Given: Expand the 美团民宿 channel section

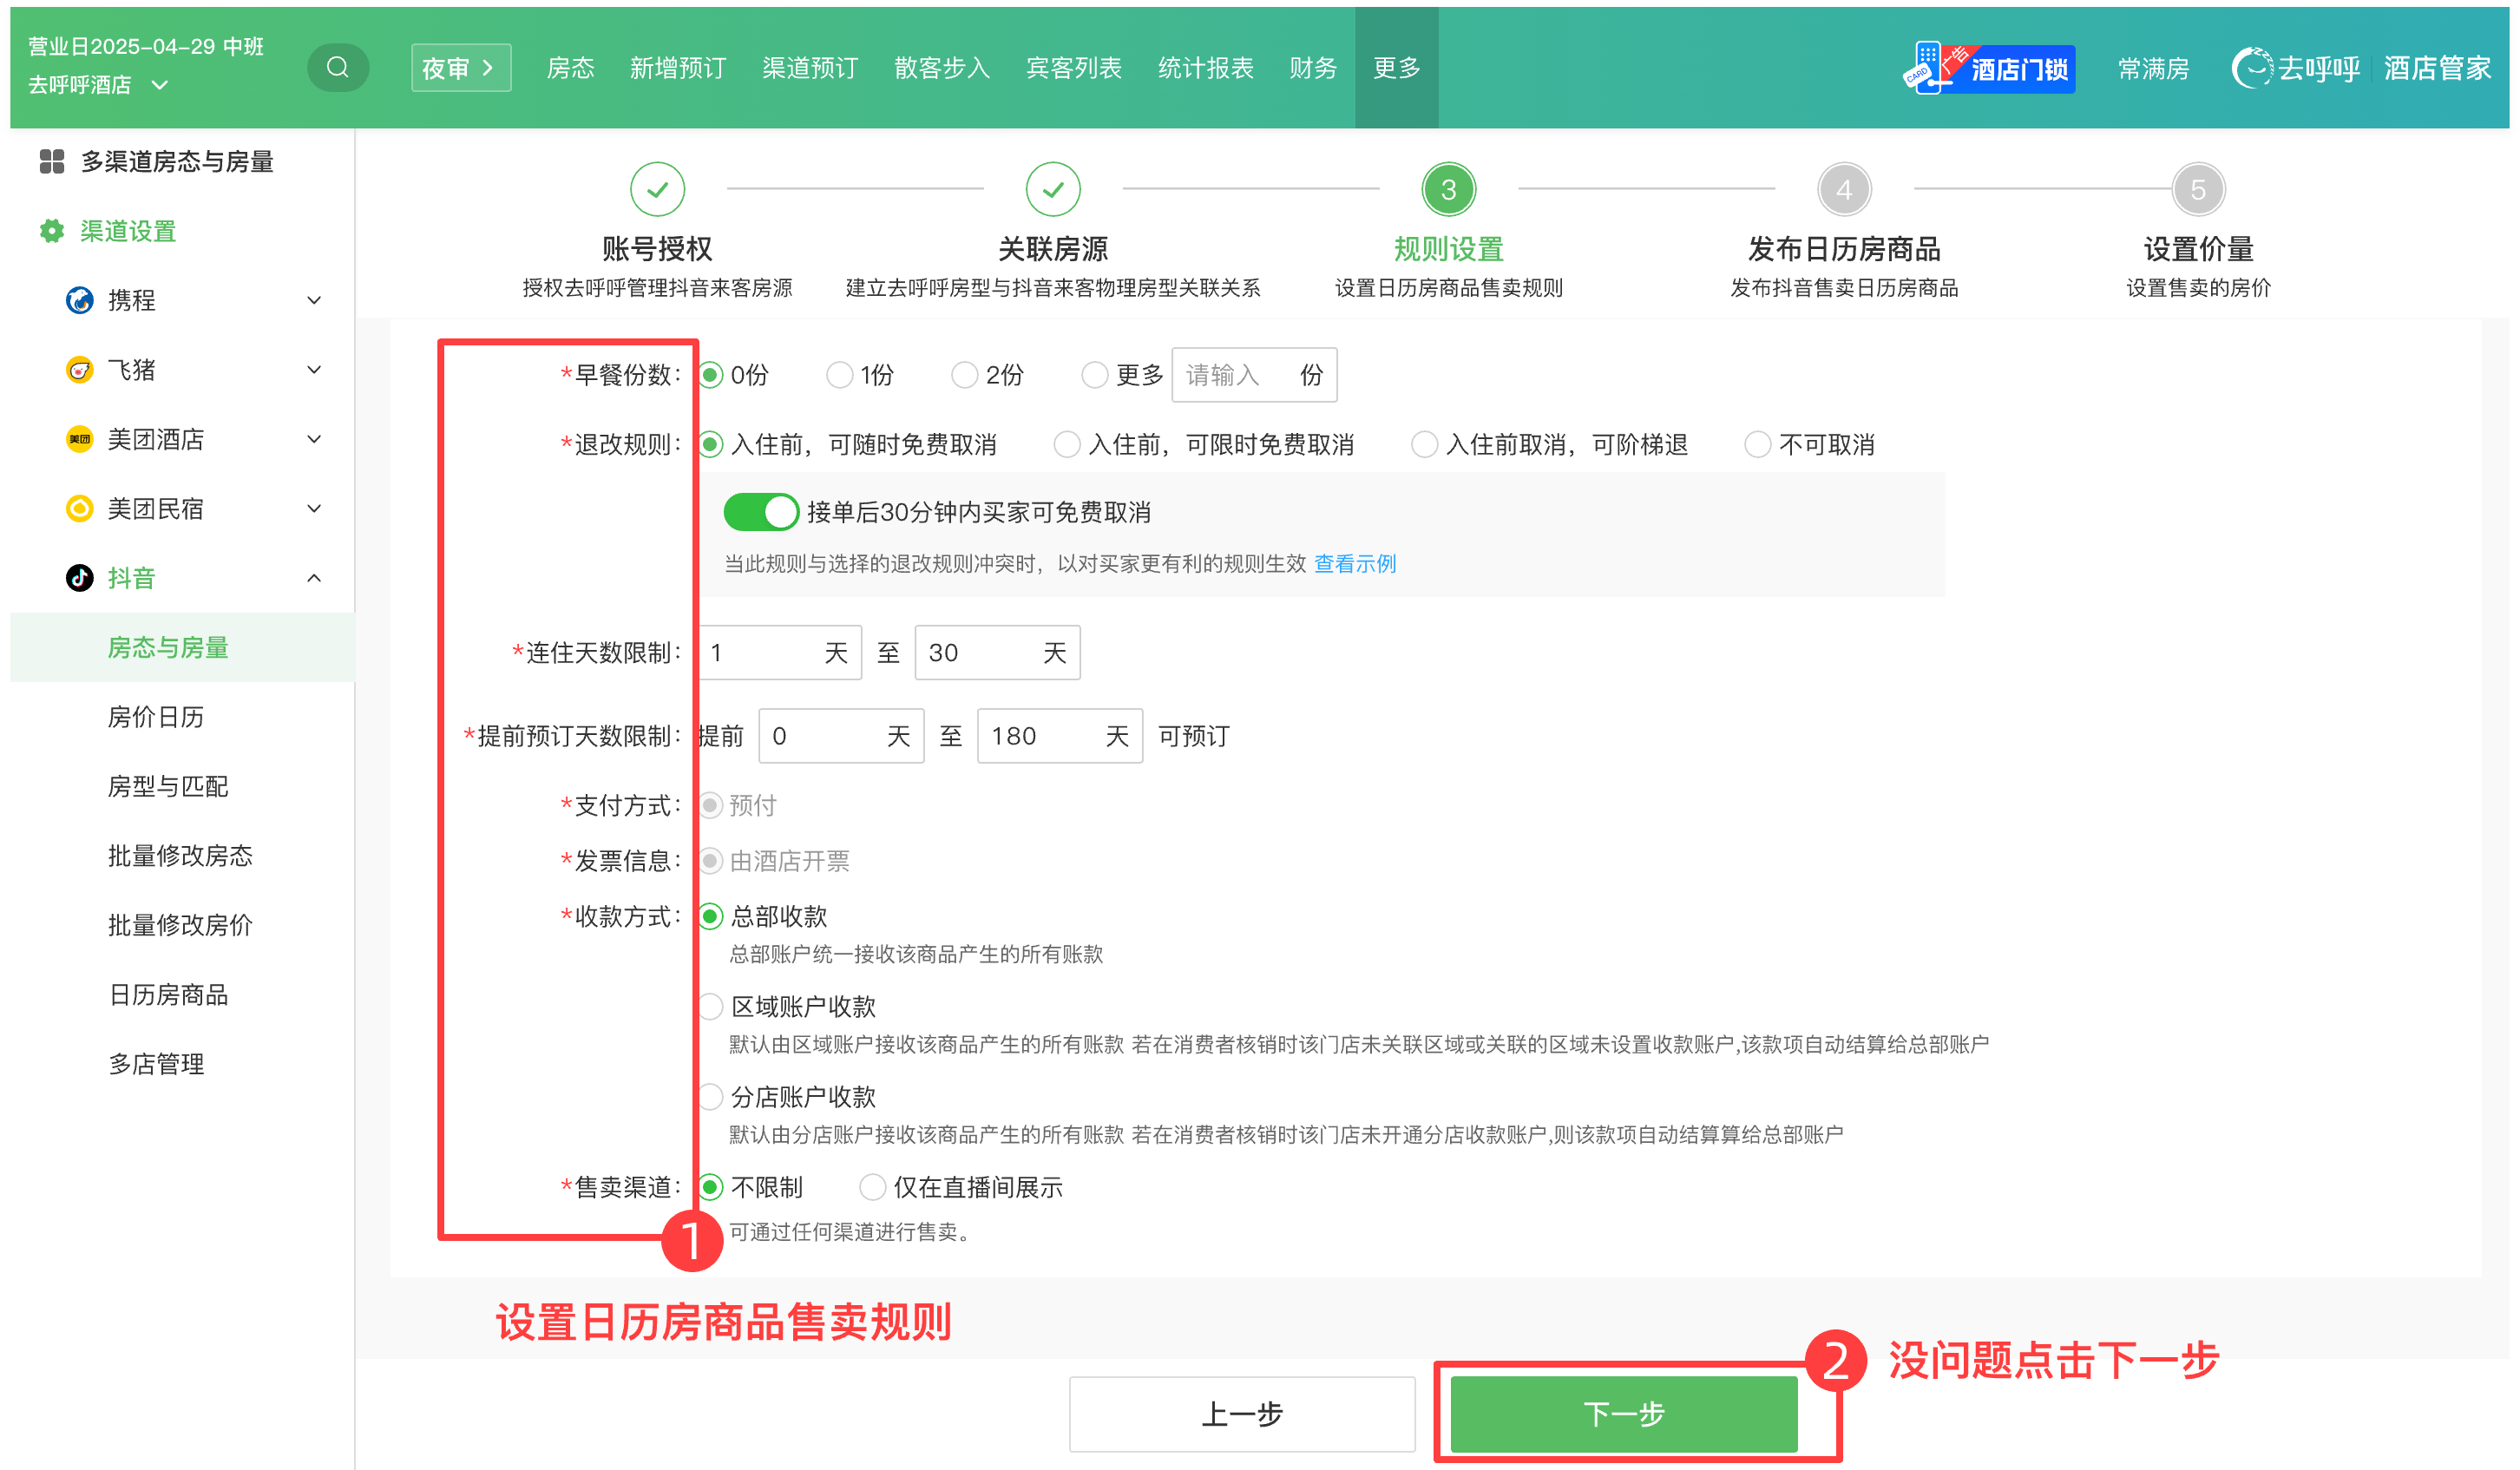Looking at the screenshot, I should click(x=313, y=509).
